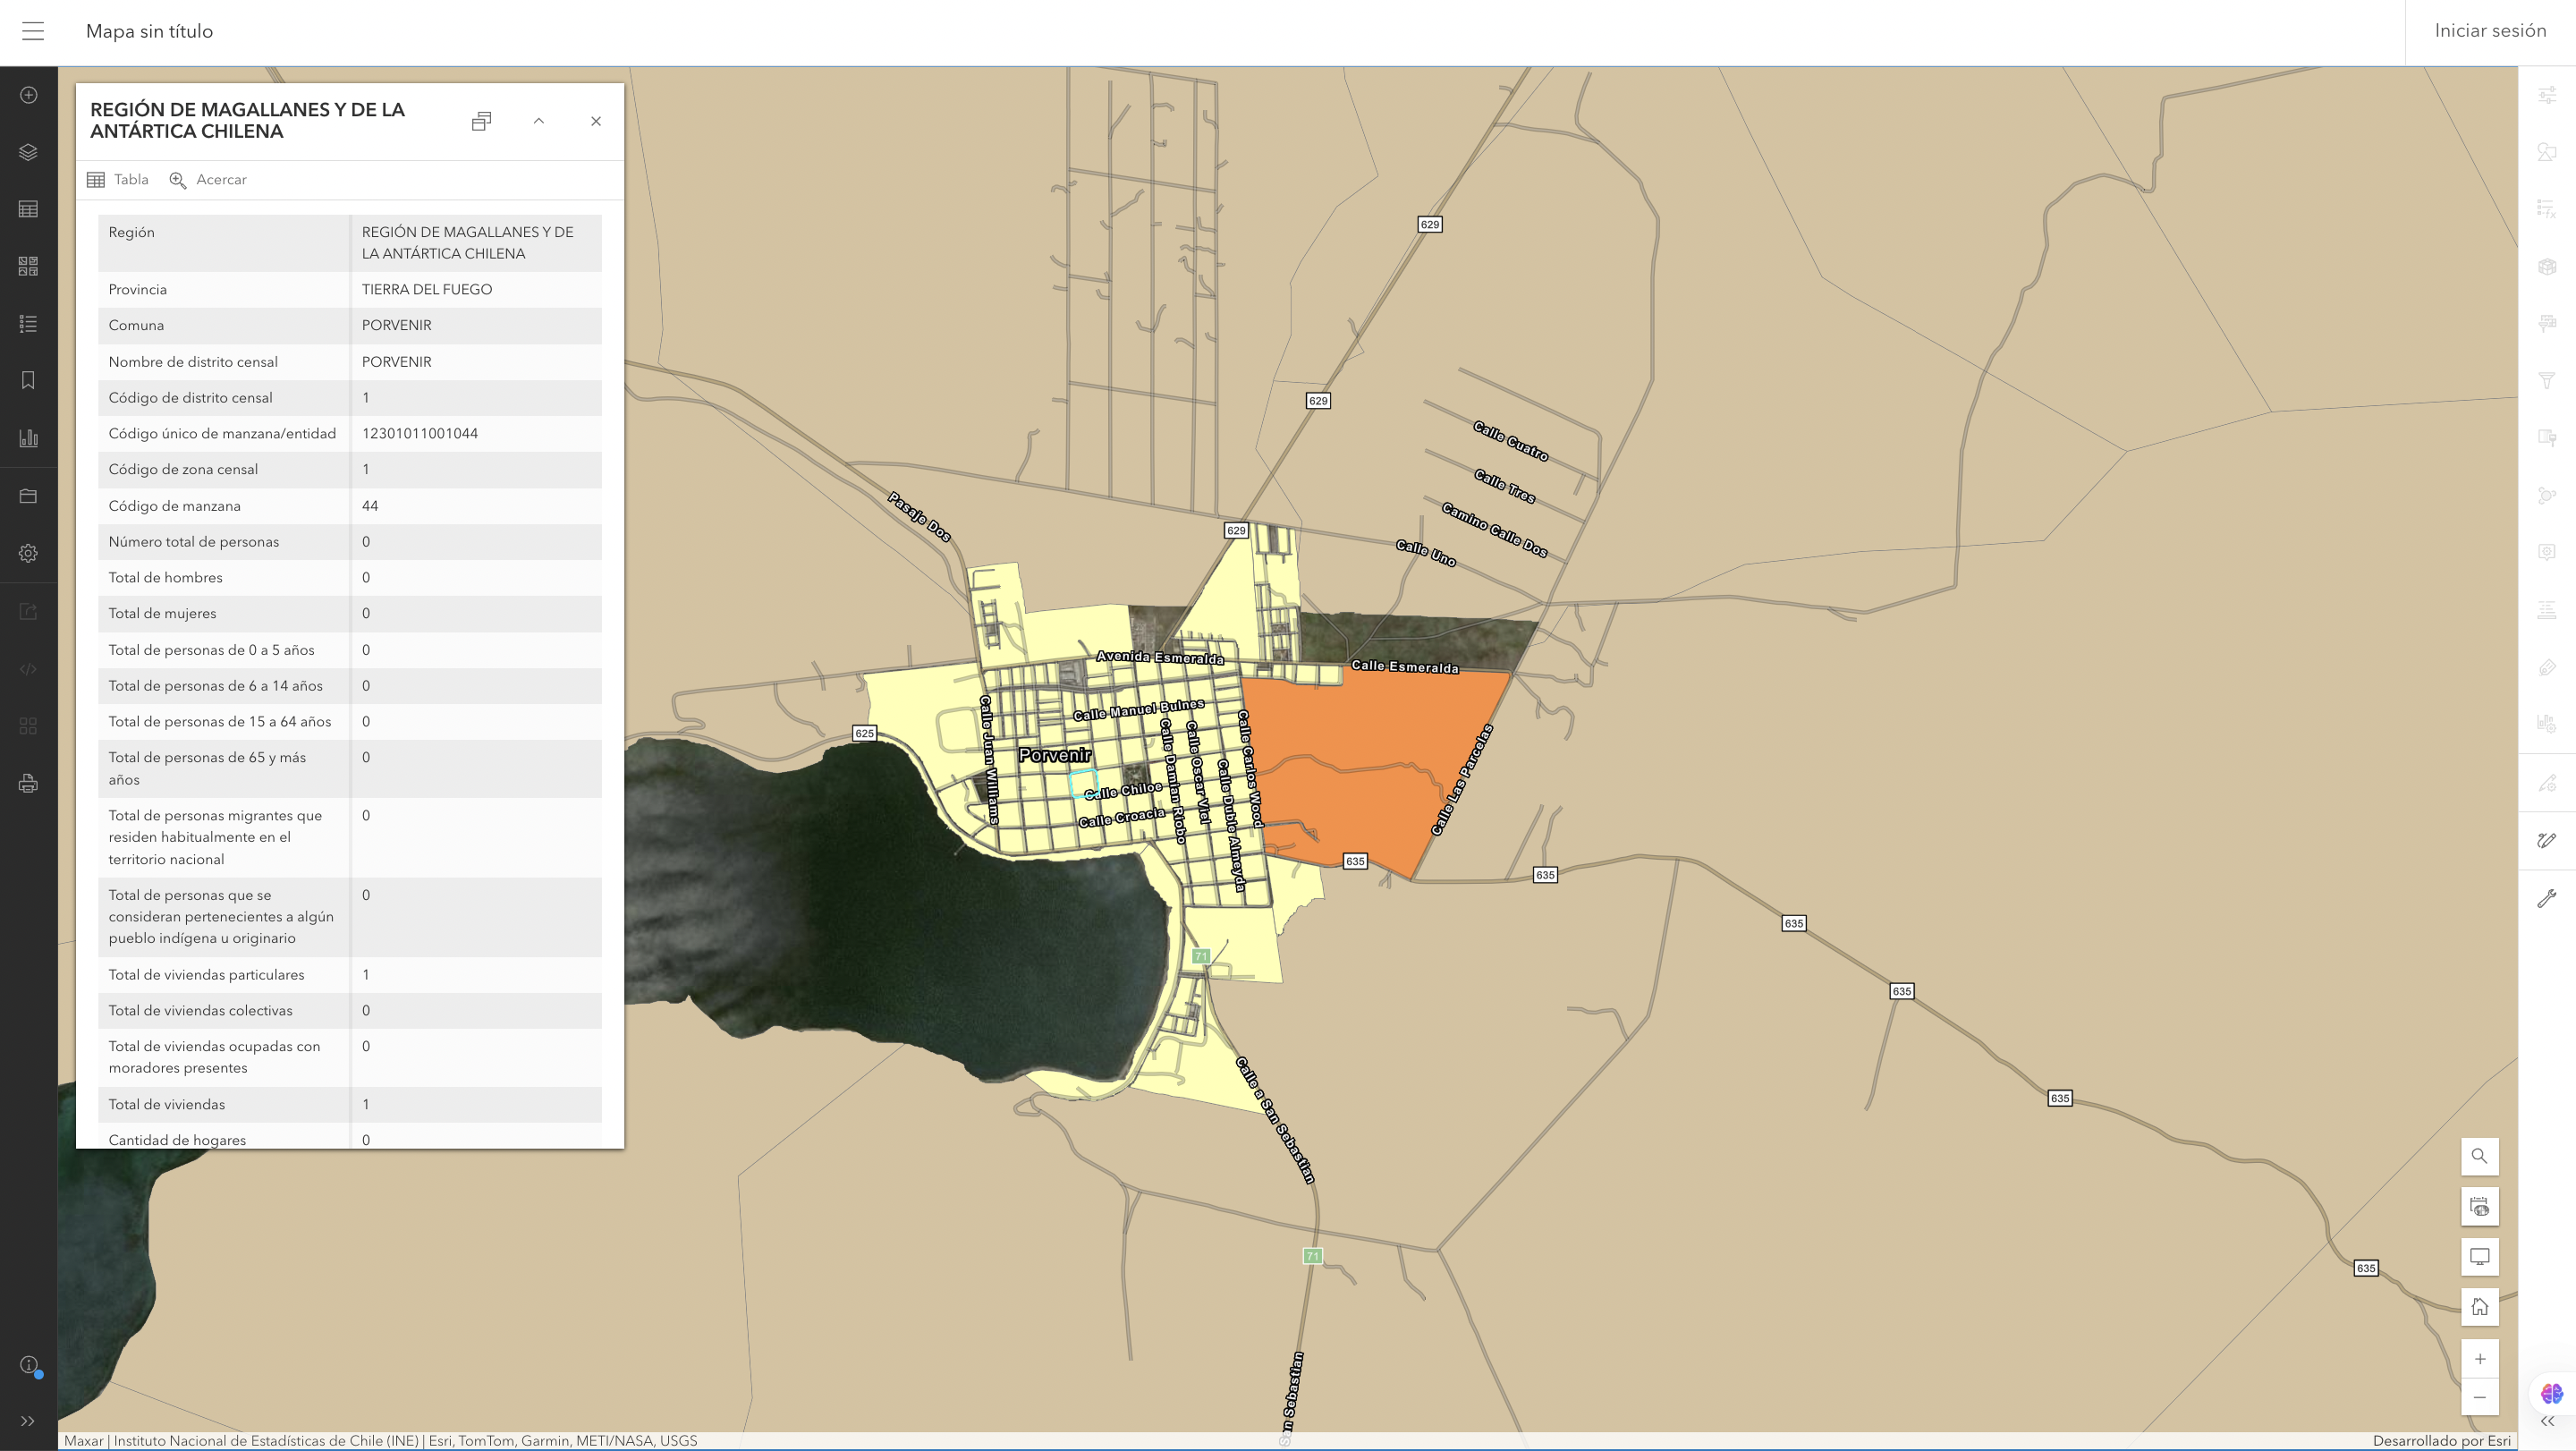Viewport: 2576px width, 1451px height.
Task: Zoom in the map with plus button
Action: (x=2479, y=1359)
